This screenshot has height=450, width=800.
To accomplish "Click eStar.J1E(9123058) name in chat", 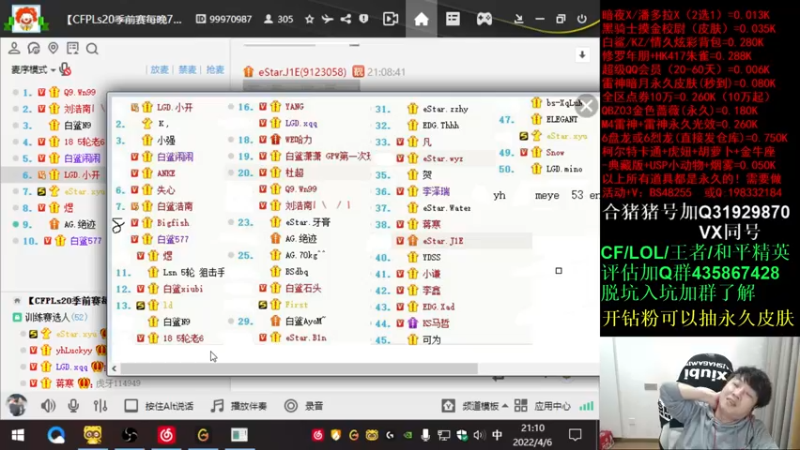I will coord(302,72).
